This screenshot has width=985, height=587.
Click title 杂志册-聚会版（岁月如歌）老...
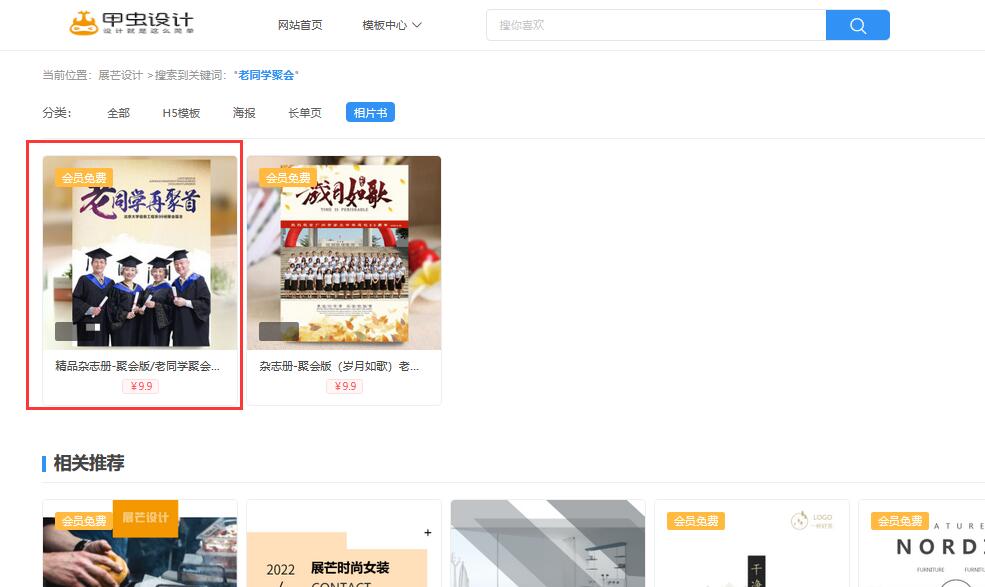tap(339, 366)
